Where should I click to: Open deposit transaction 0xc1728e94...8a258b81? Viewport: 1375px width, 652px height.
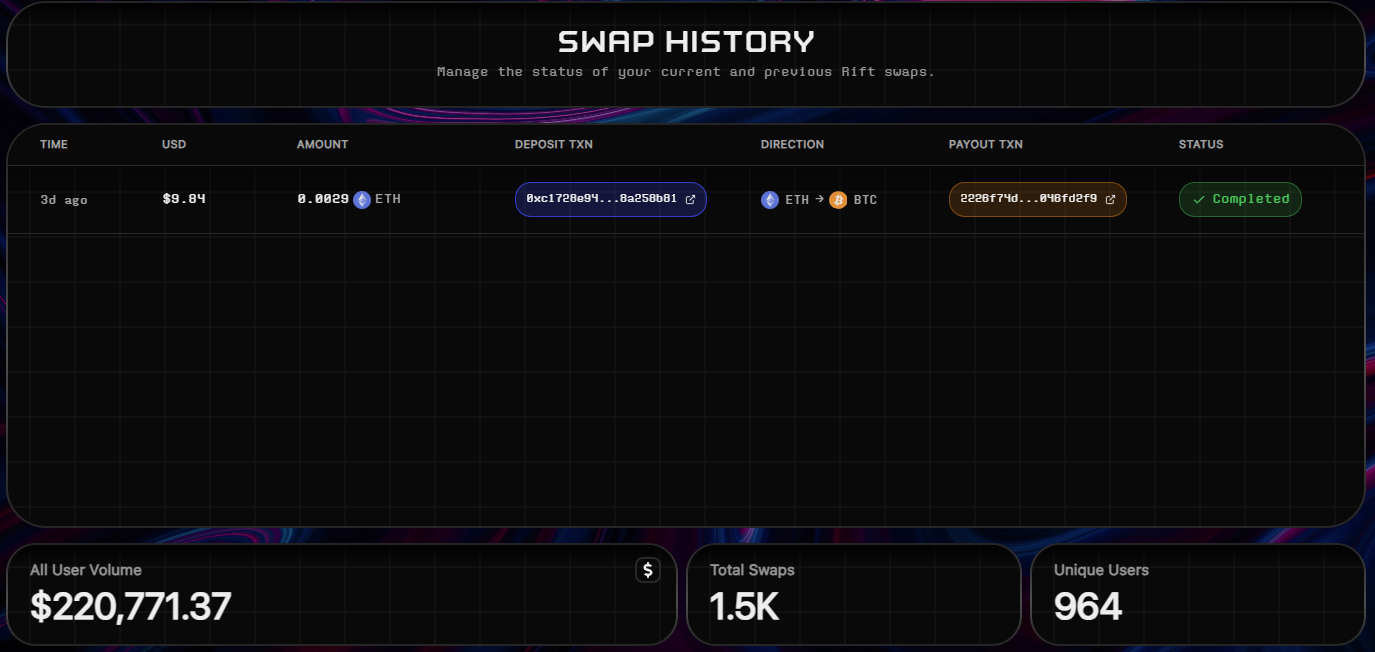tap(610, 198)
